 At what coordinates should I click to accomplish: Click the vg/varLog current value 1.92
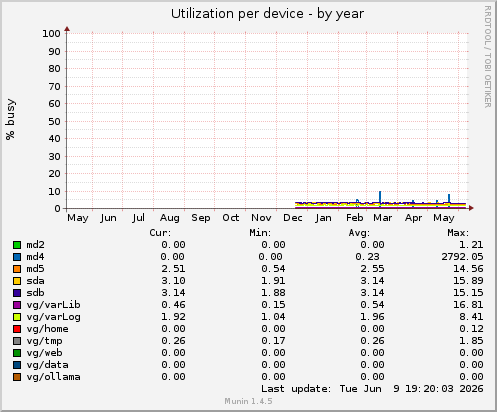pyautogui.click(x=173, y=317)
